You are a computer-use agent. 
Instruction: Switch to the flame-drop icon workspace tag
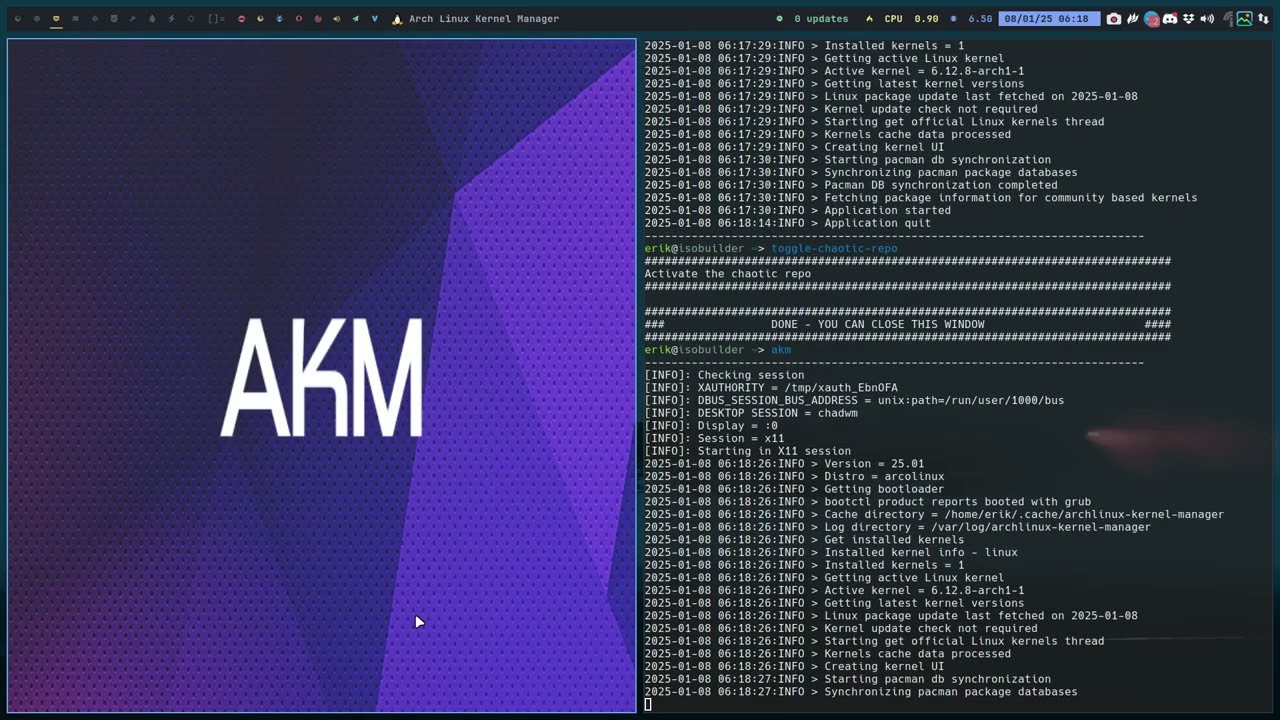tap(152, 19)
